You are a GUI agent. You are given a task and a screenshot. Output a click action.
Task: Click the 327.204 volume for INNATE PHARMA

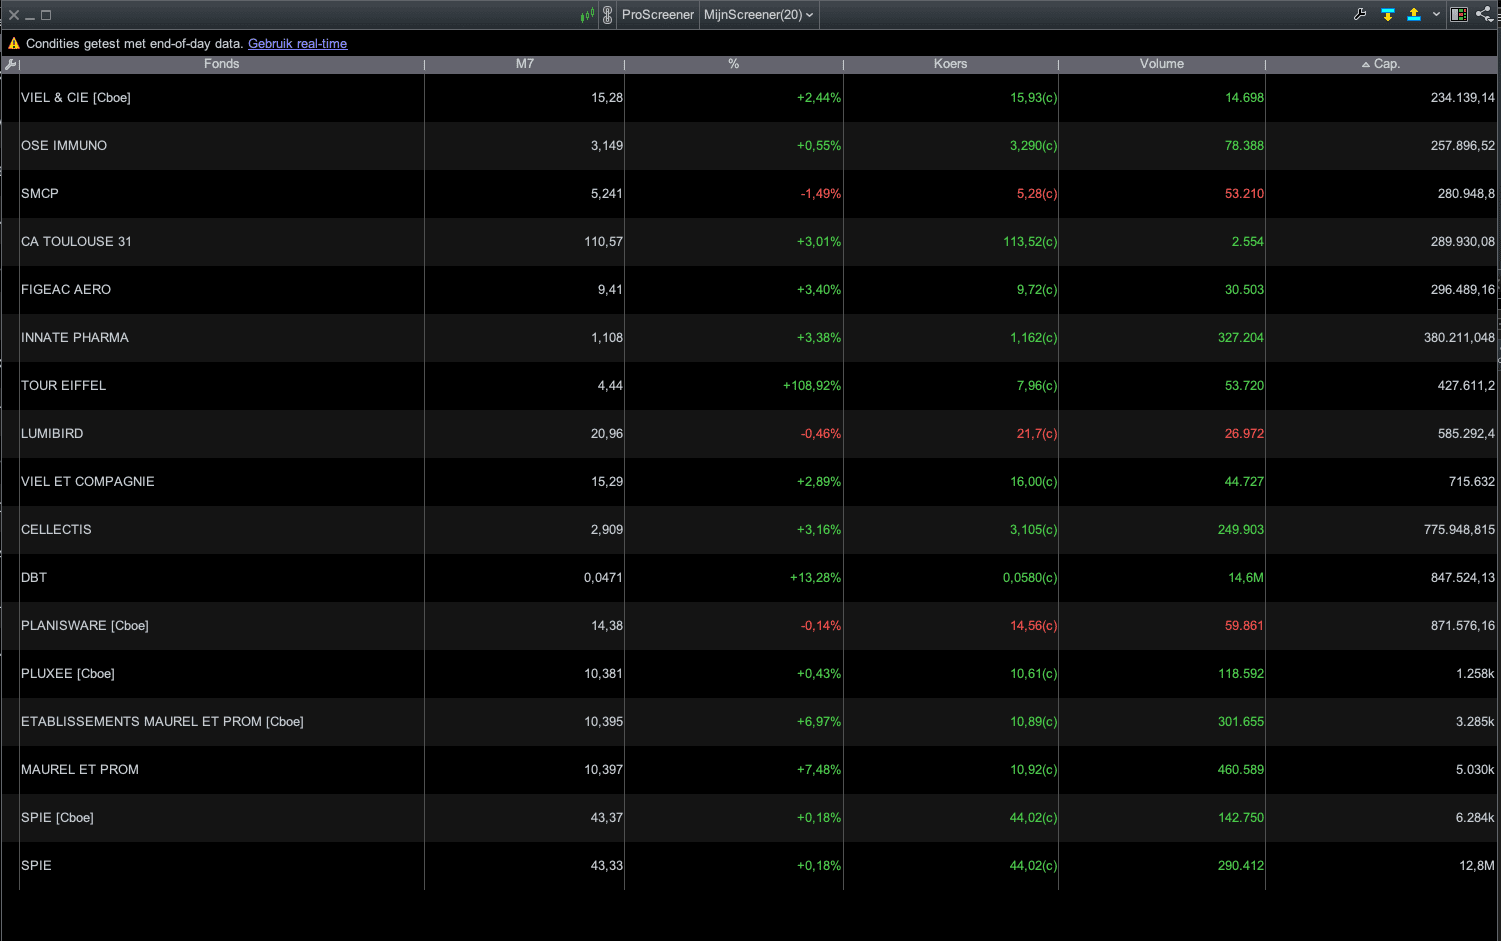pyautogui.click(x=1241, y=338)
